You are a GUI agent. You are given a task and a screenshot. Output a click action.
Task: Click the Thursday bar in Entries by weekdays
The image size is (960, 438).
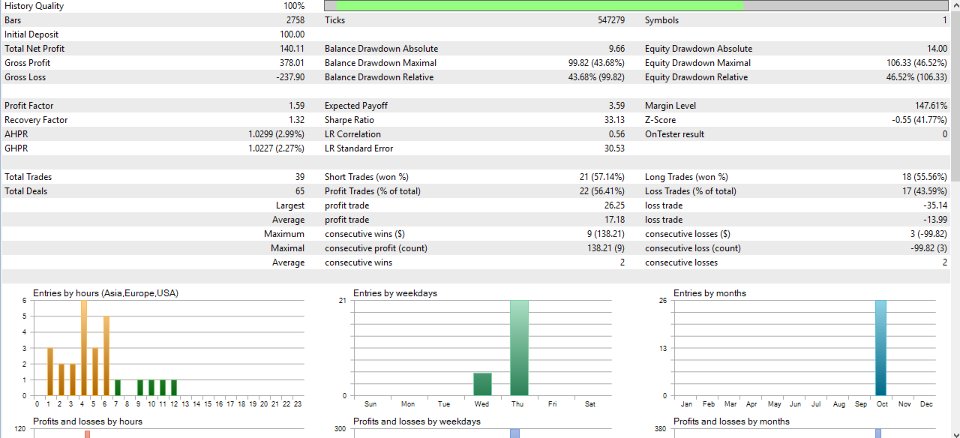pyautogui.click(x=519, y=348)
